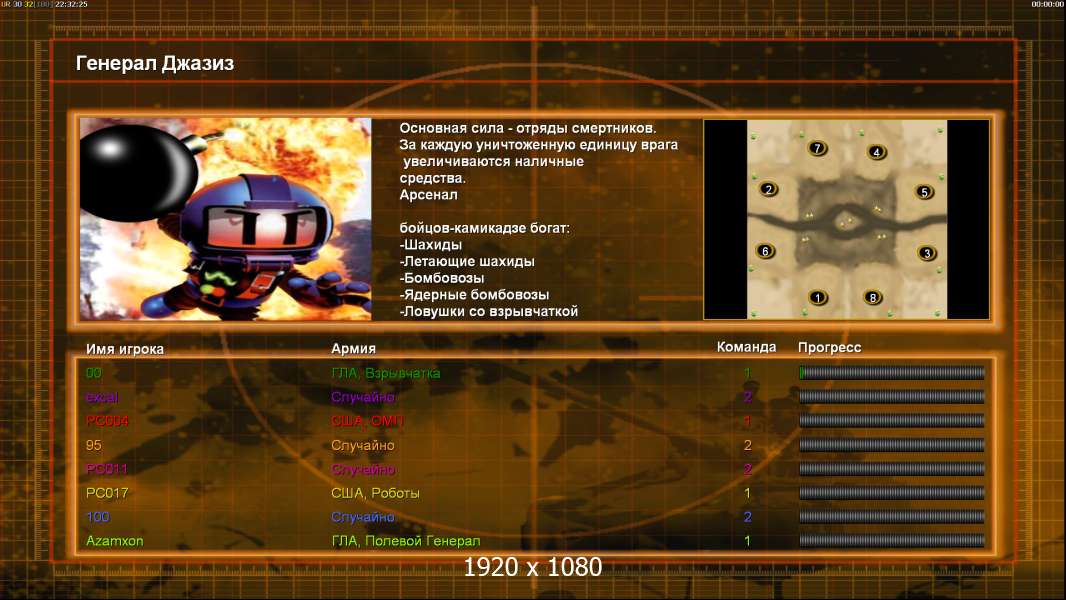Select player PC017 row
This screenshot has height=600, width=1066.
(534, 493)
